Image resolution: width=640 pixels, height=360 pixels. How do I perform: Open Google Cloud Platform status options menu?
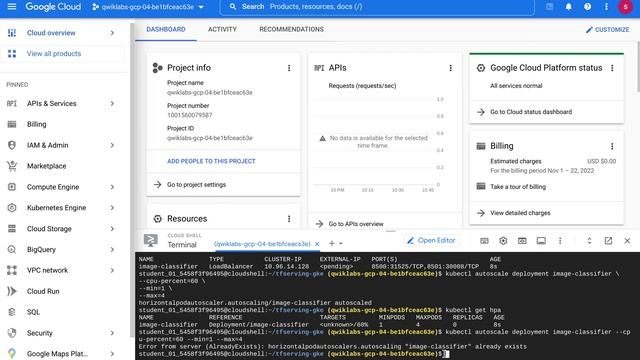[612, 68]
